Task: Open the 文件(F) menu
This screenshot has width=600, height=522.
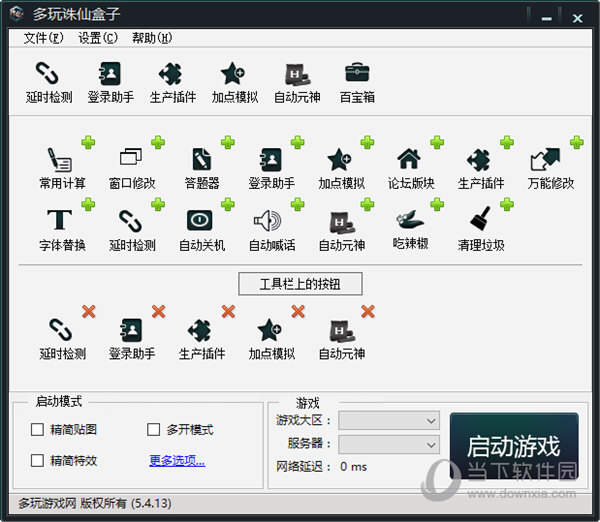Action: point(43,38)
